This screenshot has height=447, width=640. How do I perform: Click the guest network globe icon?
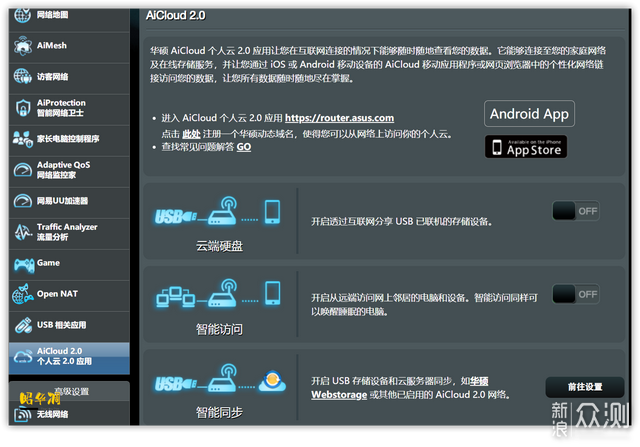23,76
